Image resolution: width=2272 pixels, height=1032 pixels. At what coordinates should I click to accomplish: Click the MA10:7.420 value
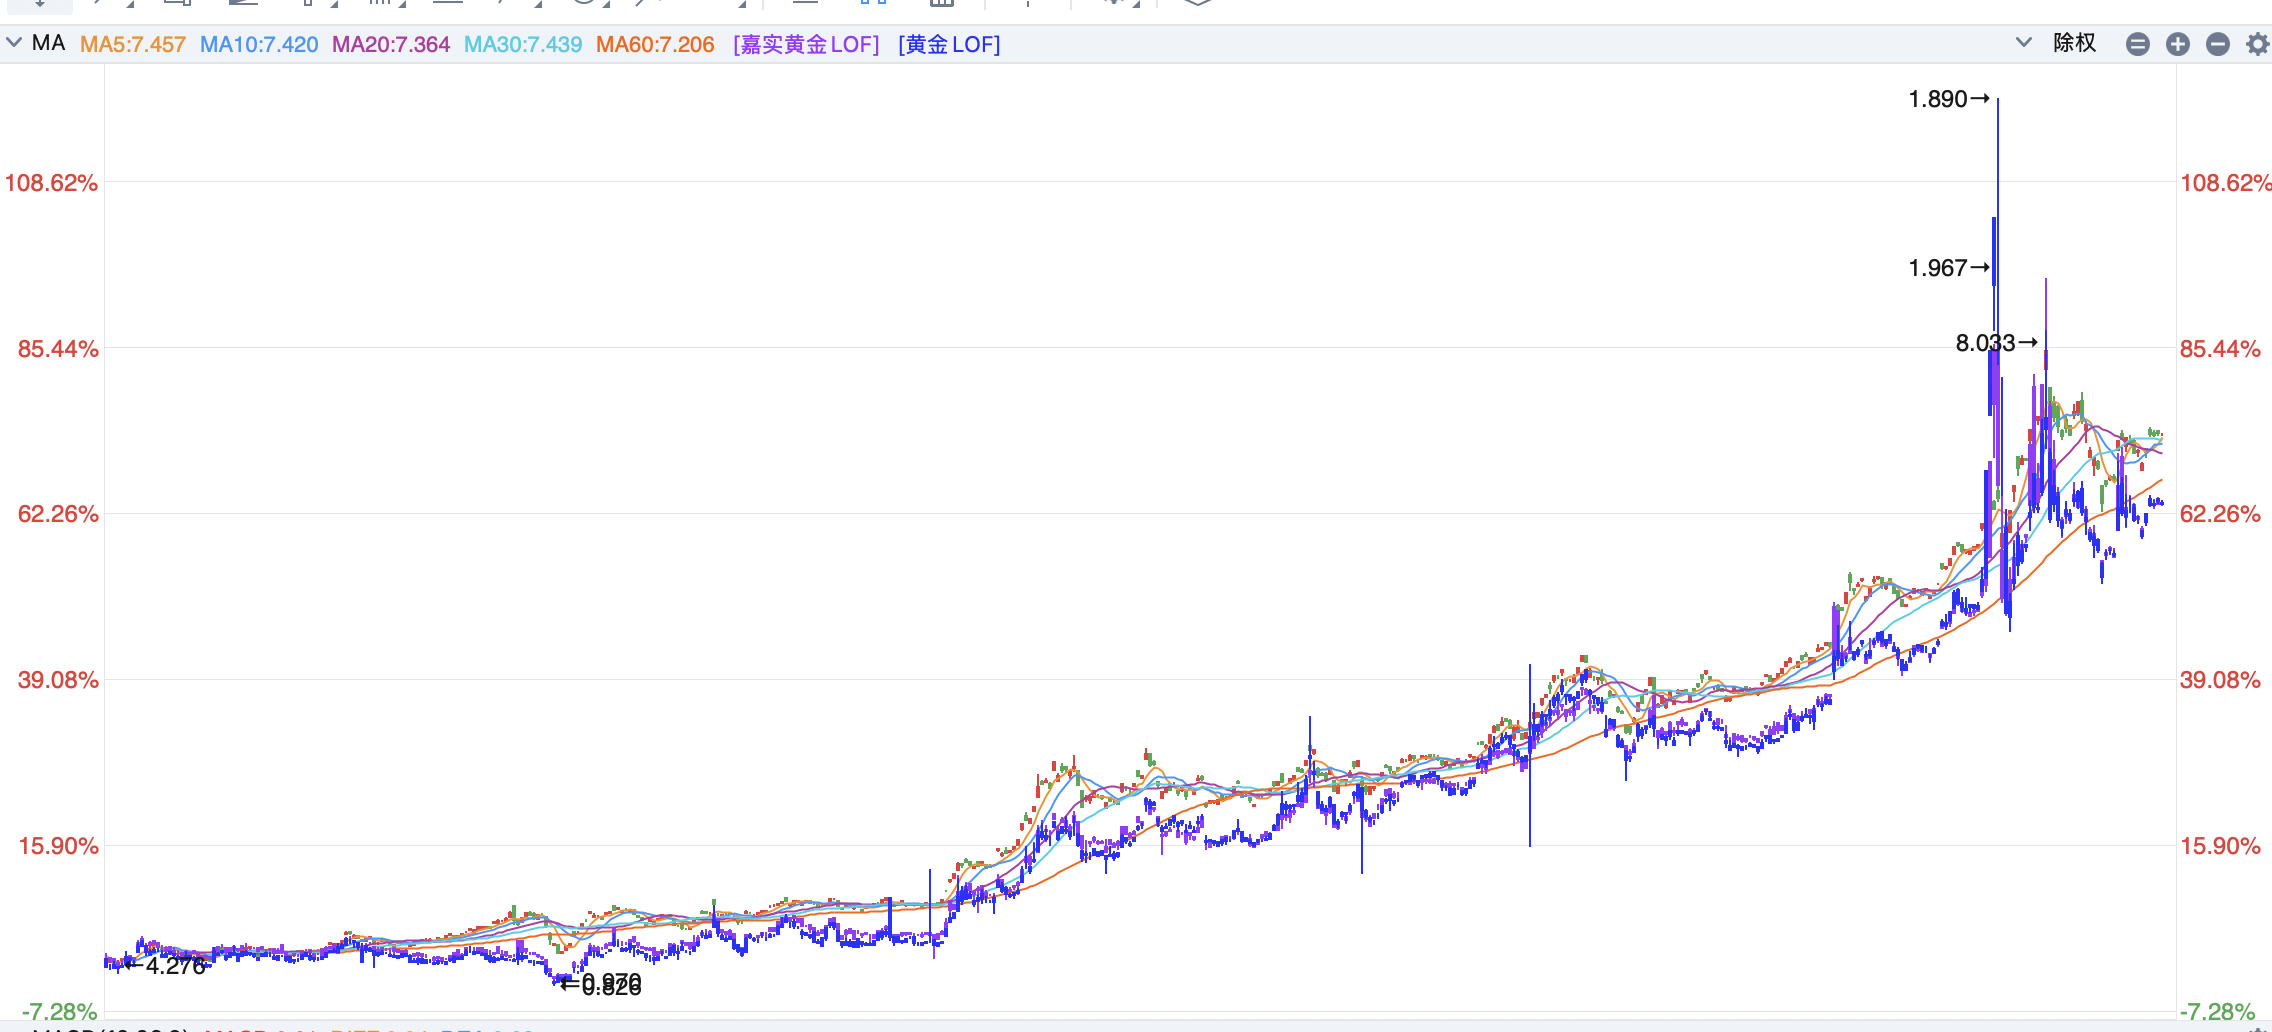[259, 44]
